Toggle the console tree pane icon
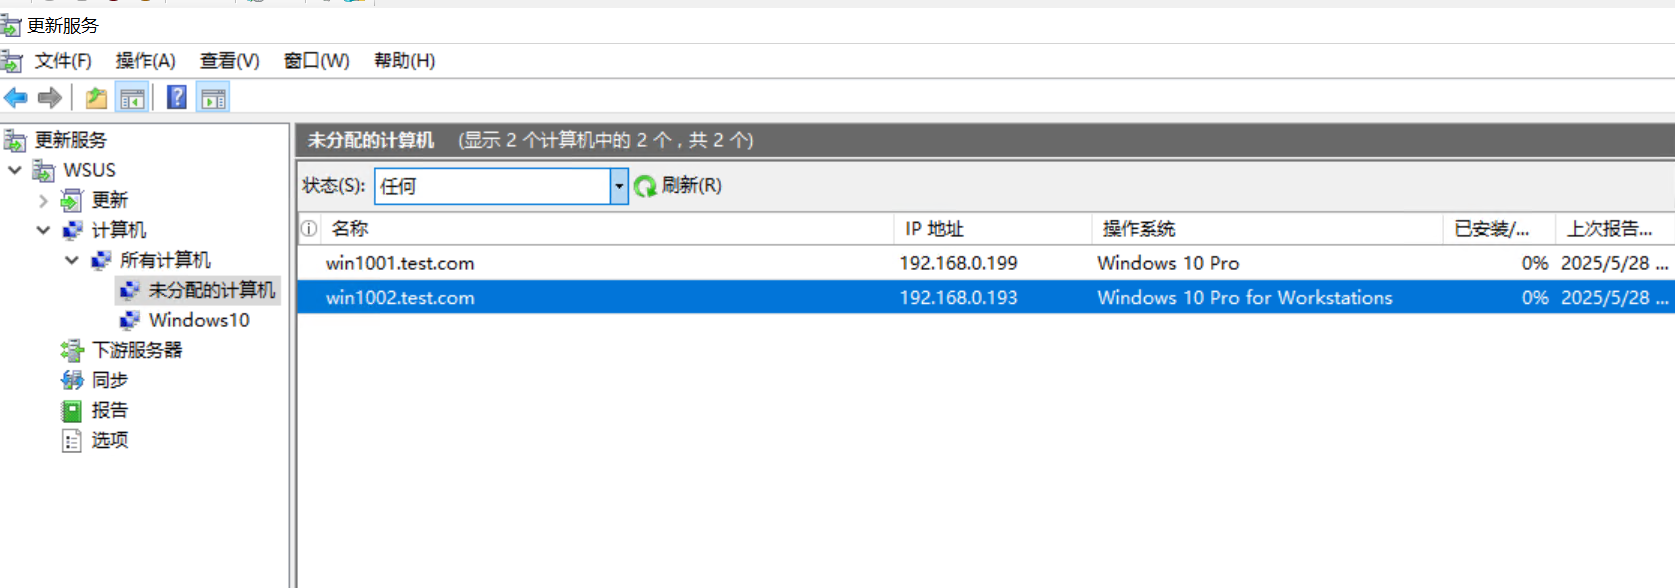 132,98
